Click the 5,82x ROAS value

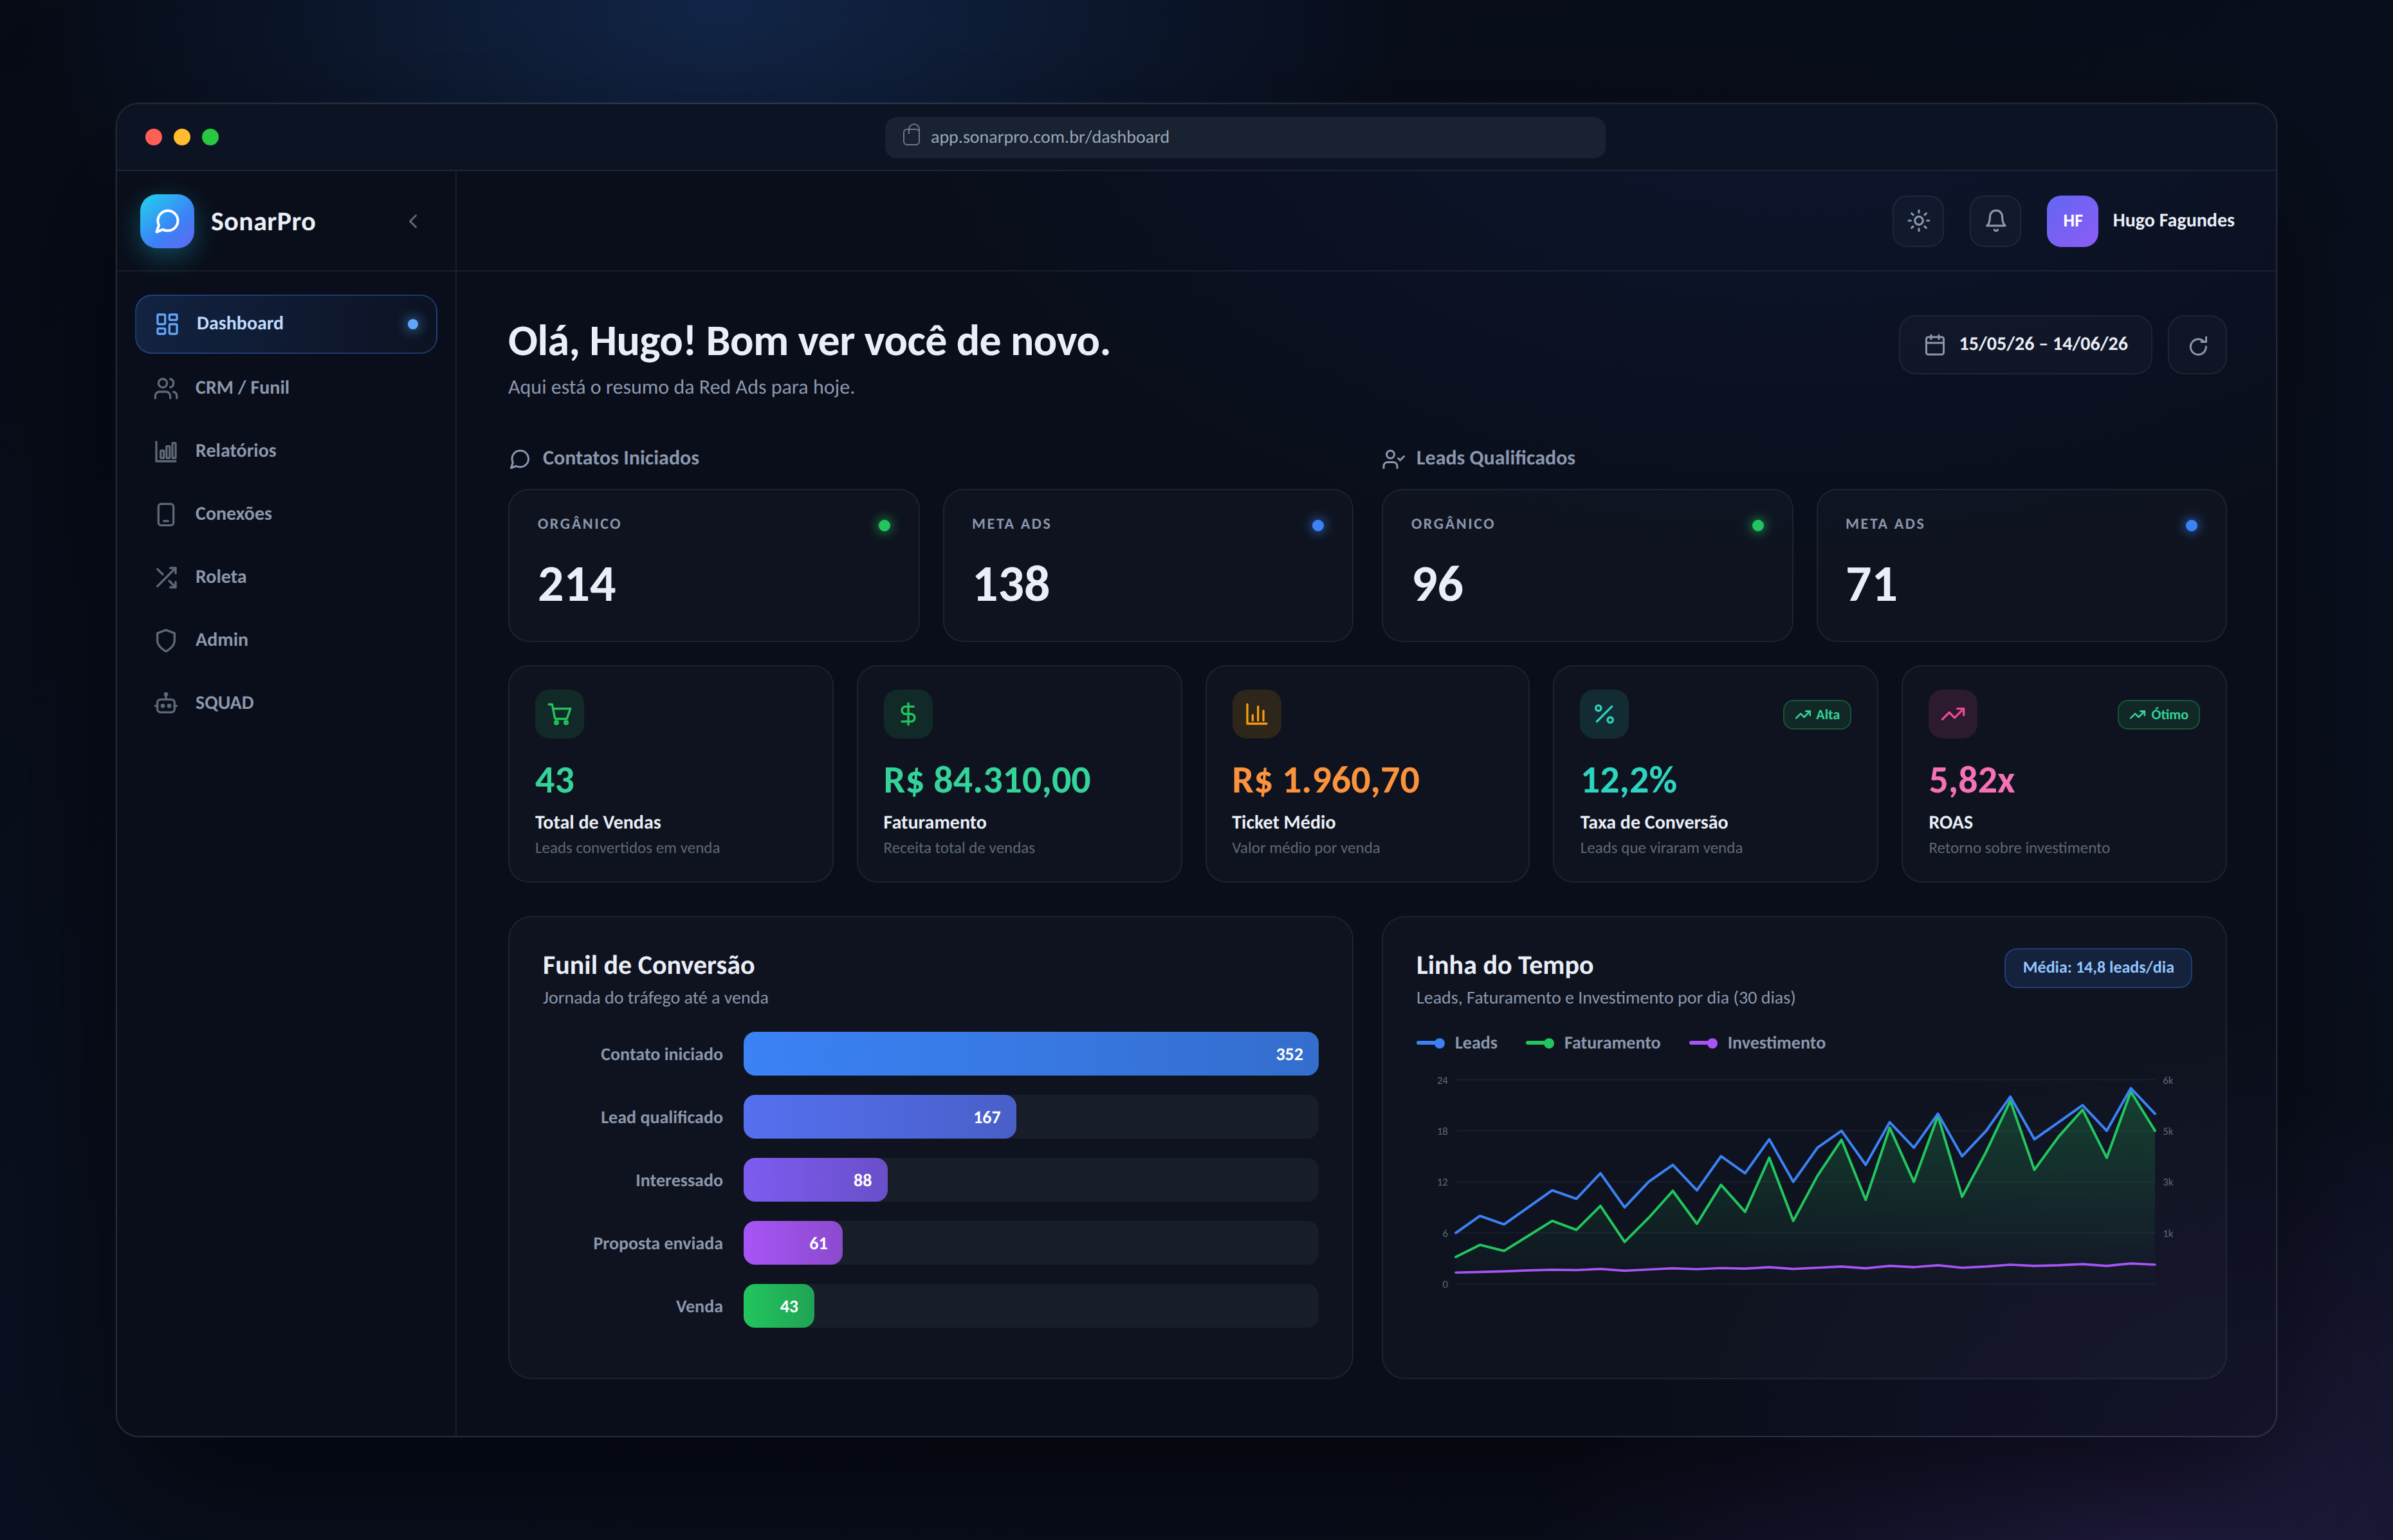pos(1971,780)
